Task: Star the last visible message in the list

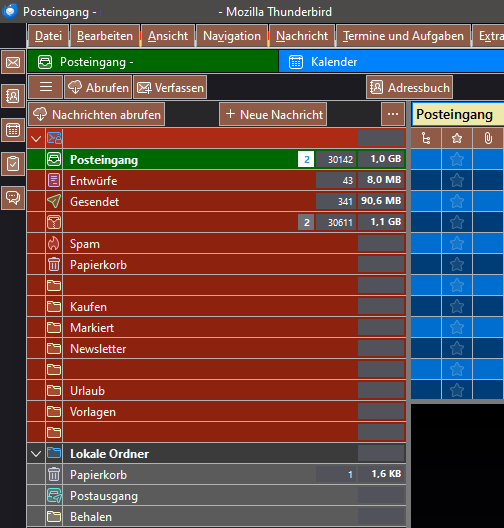Action: pyautogui.click(x=457, y=391)
